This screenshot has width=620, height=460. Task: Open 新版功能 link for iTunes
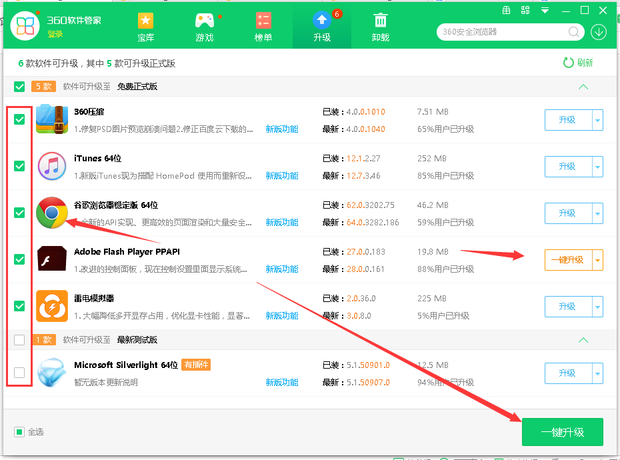click(282, 176)
